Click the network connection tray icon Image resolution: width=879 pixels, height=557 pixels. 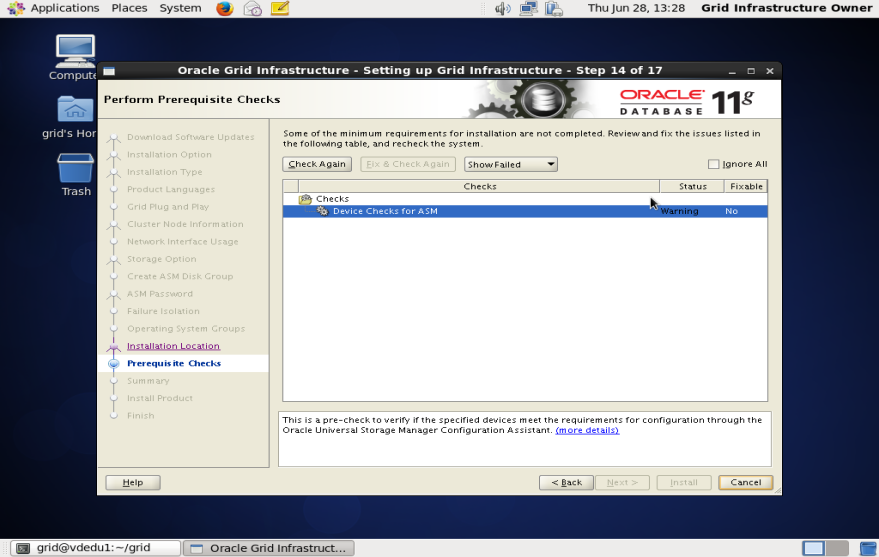pos(528,8)
